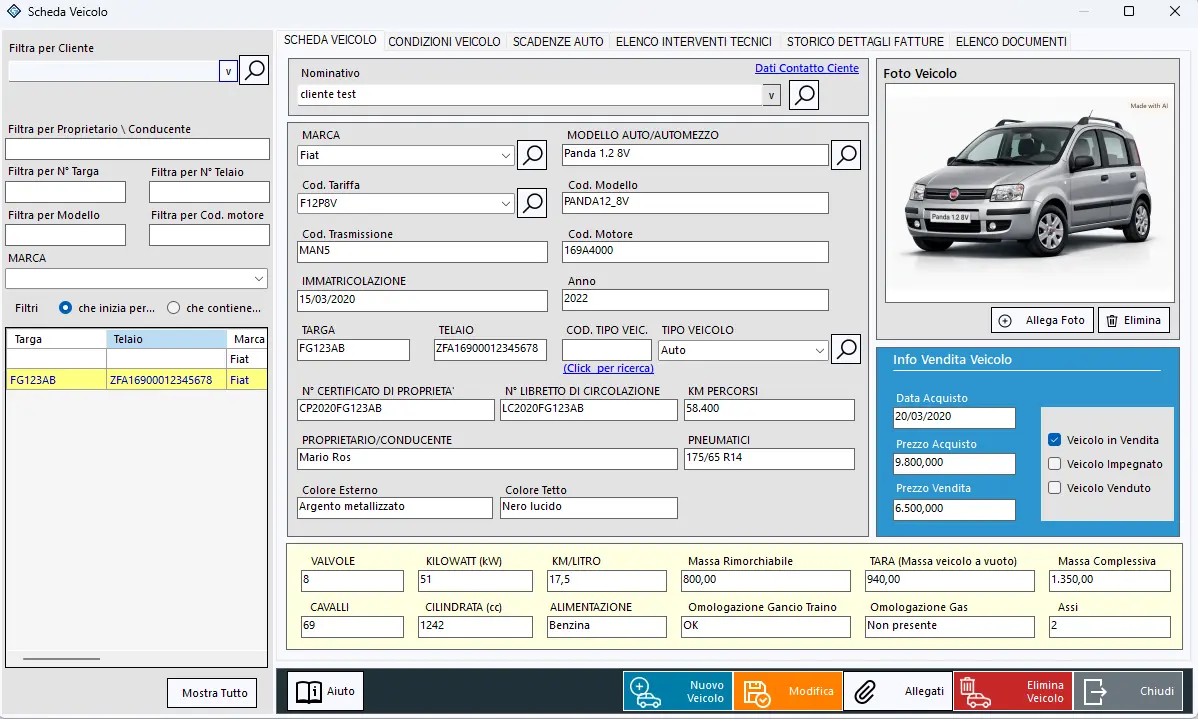Click orange Modifica button

point(788,691)
